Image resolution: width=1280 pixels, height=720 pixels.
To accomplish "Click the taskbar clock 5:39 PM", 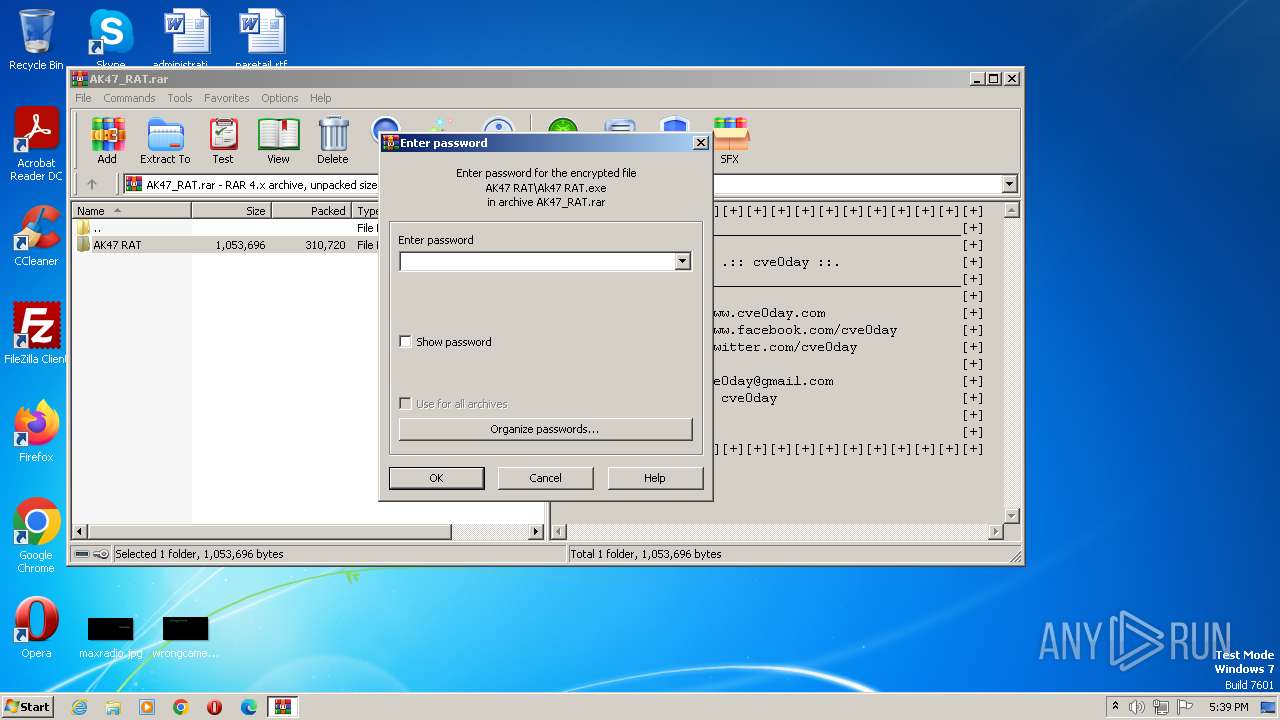I will [x=1228, y=707].
